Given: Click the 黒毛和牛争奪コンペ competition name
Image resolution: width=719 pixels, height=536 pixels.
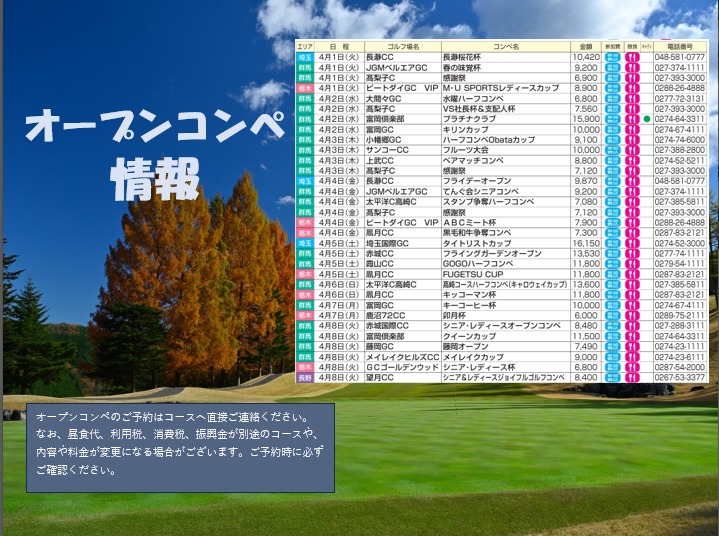Looking at the screenshot, I should click(x=477, y=233).
